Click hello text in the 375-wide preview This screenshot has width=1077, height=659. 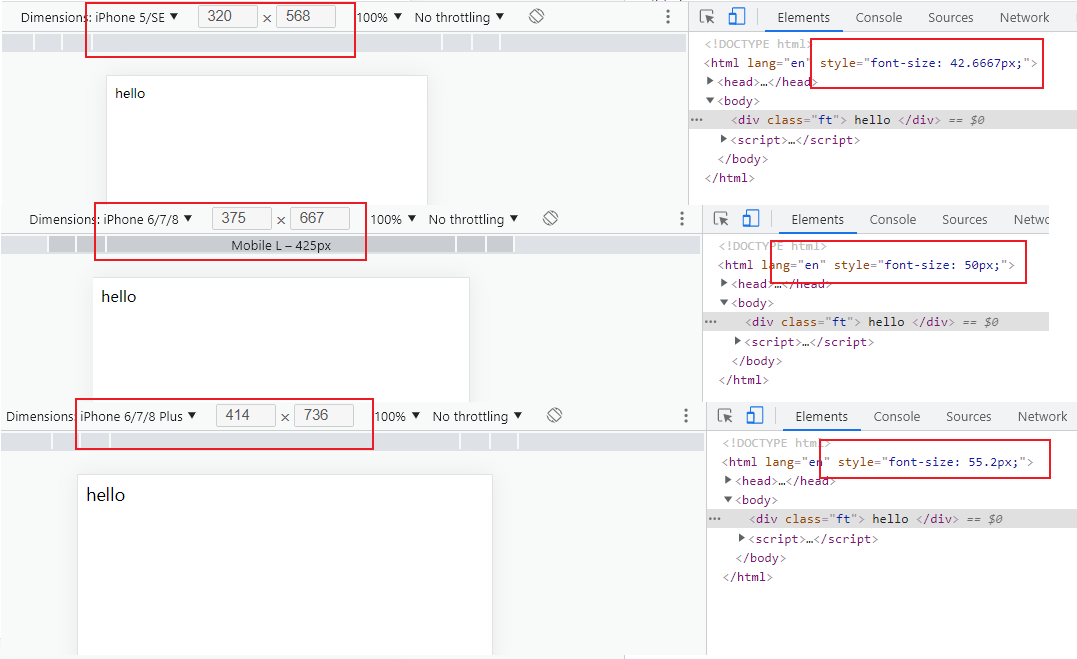tap(119, 296)
